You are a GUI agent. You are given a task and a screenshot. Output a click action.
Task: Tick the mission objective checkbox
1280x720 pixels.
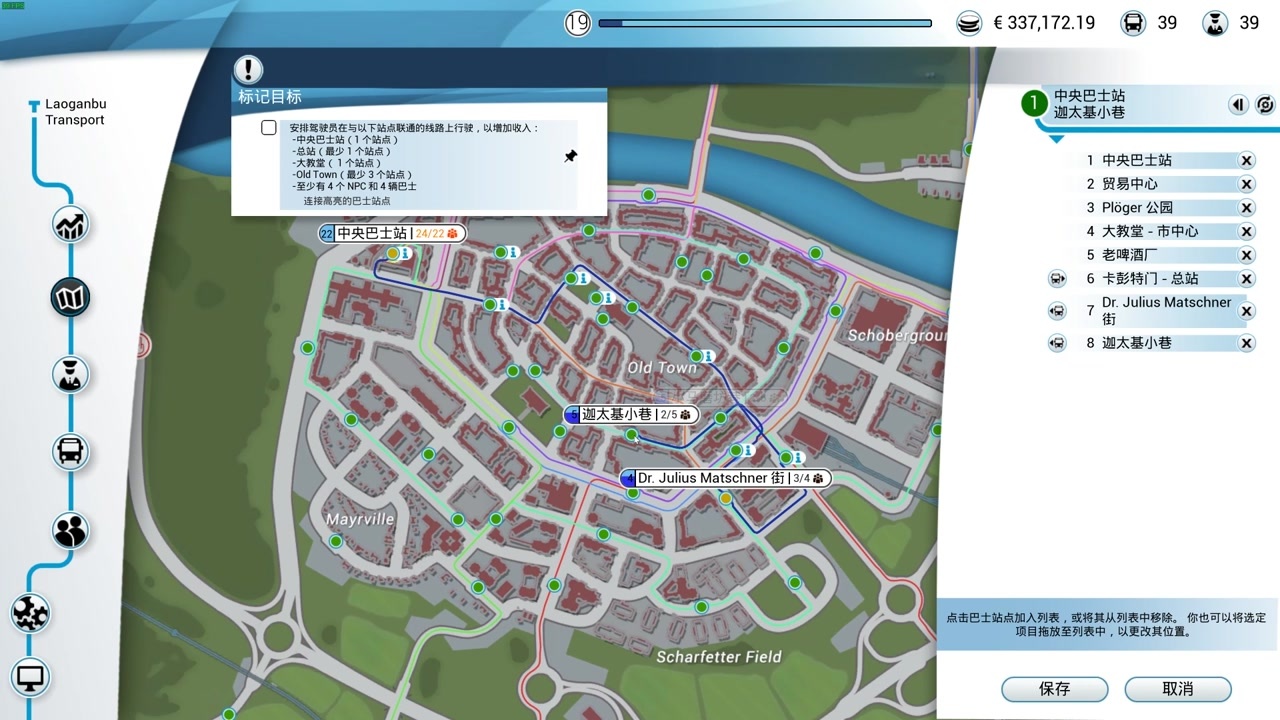tap(268, 127)
